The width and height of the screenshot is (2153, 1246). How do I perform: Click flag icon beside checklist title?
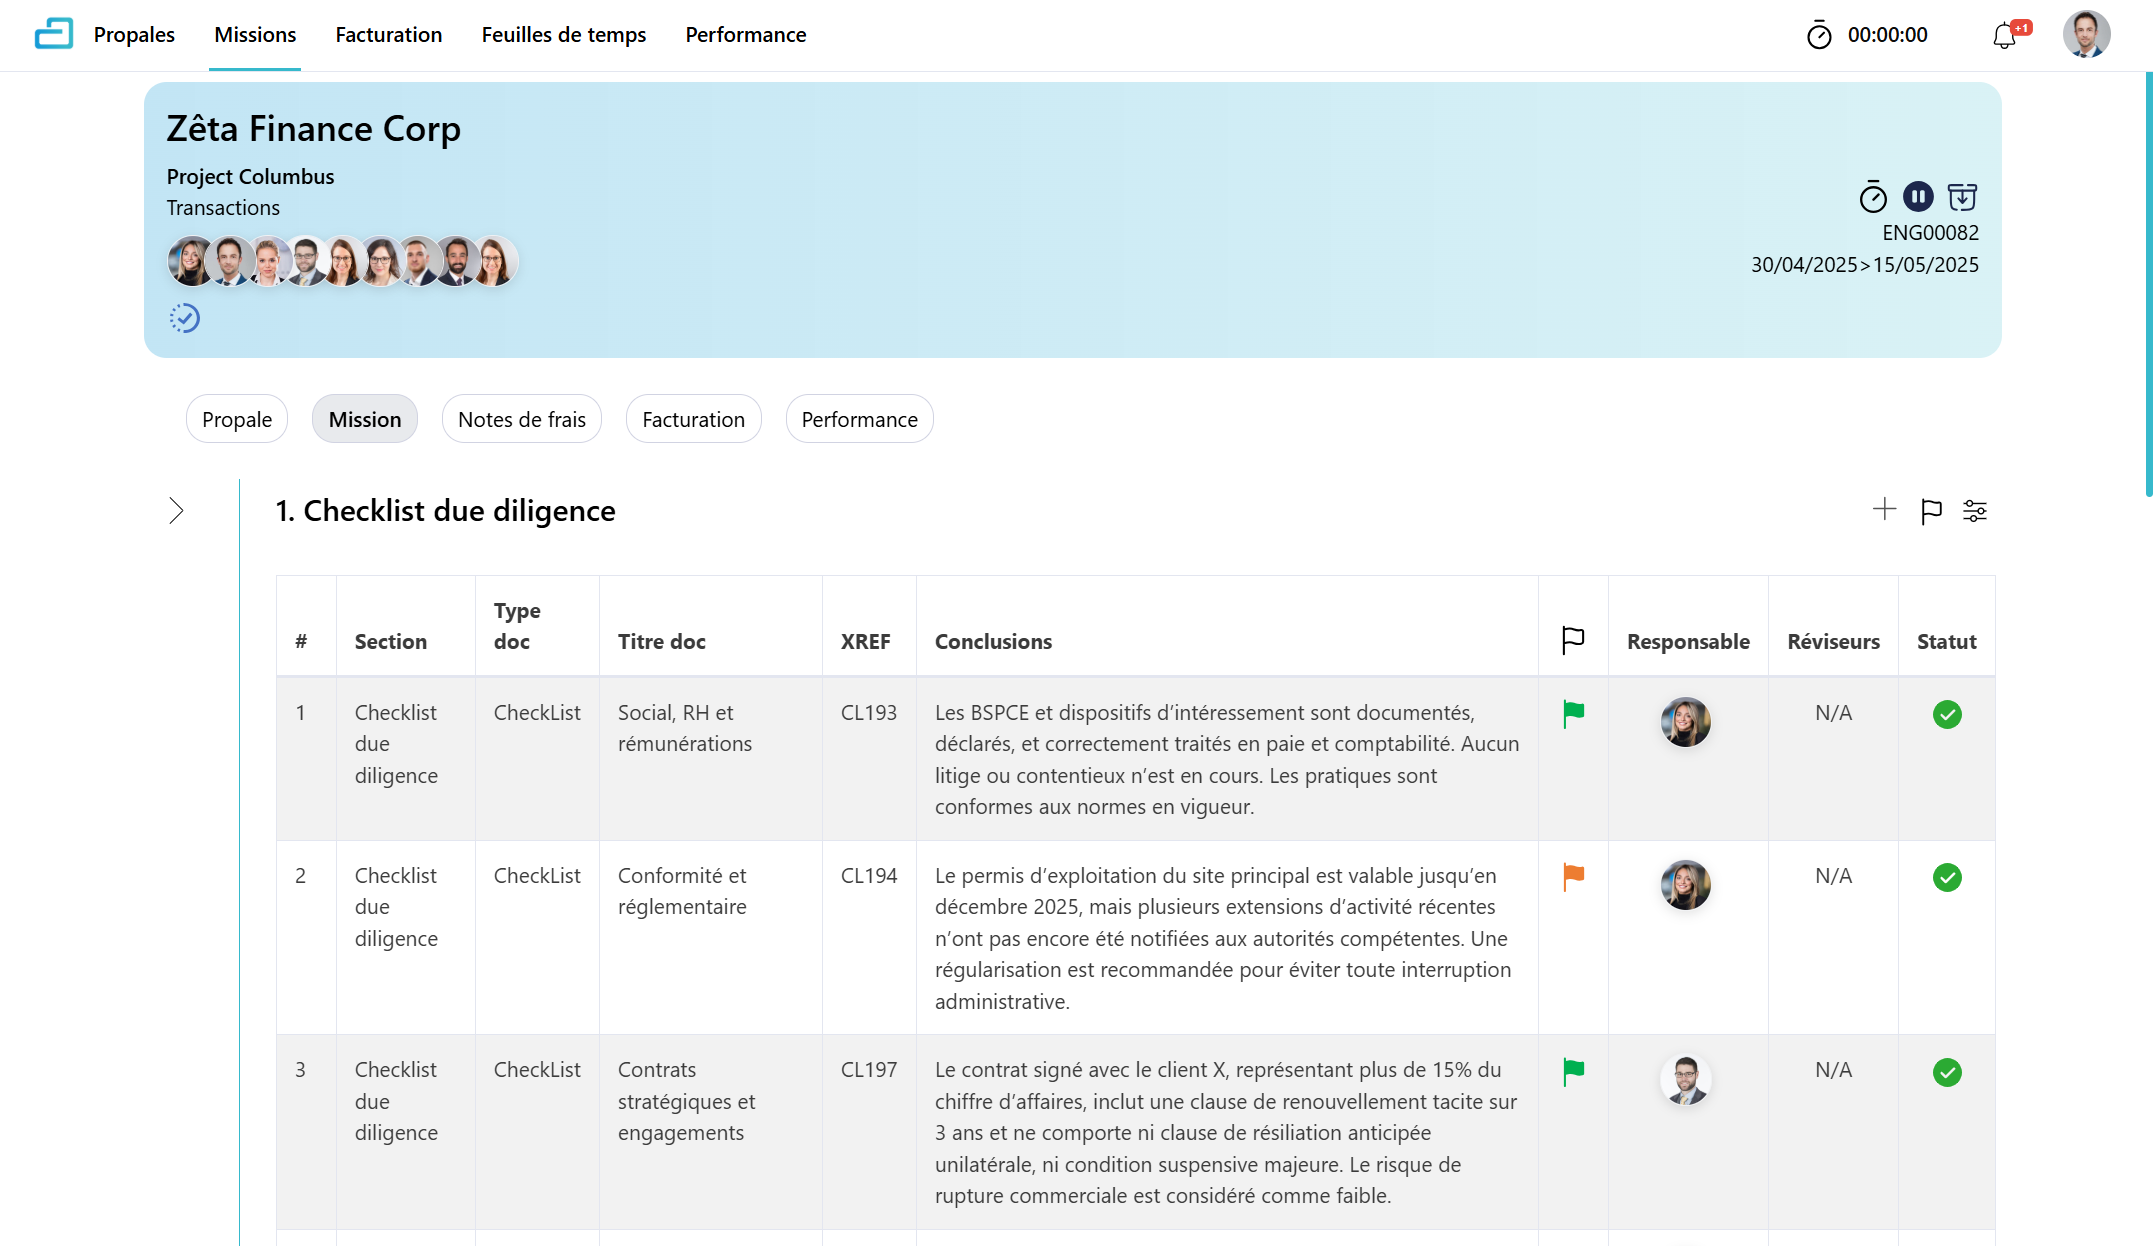pyautogui.click(x=1931, y=511)
